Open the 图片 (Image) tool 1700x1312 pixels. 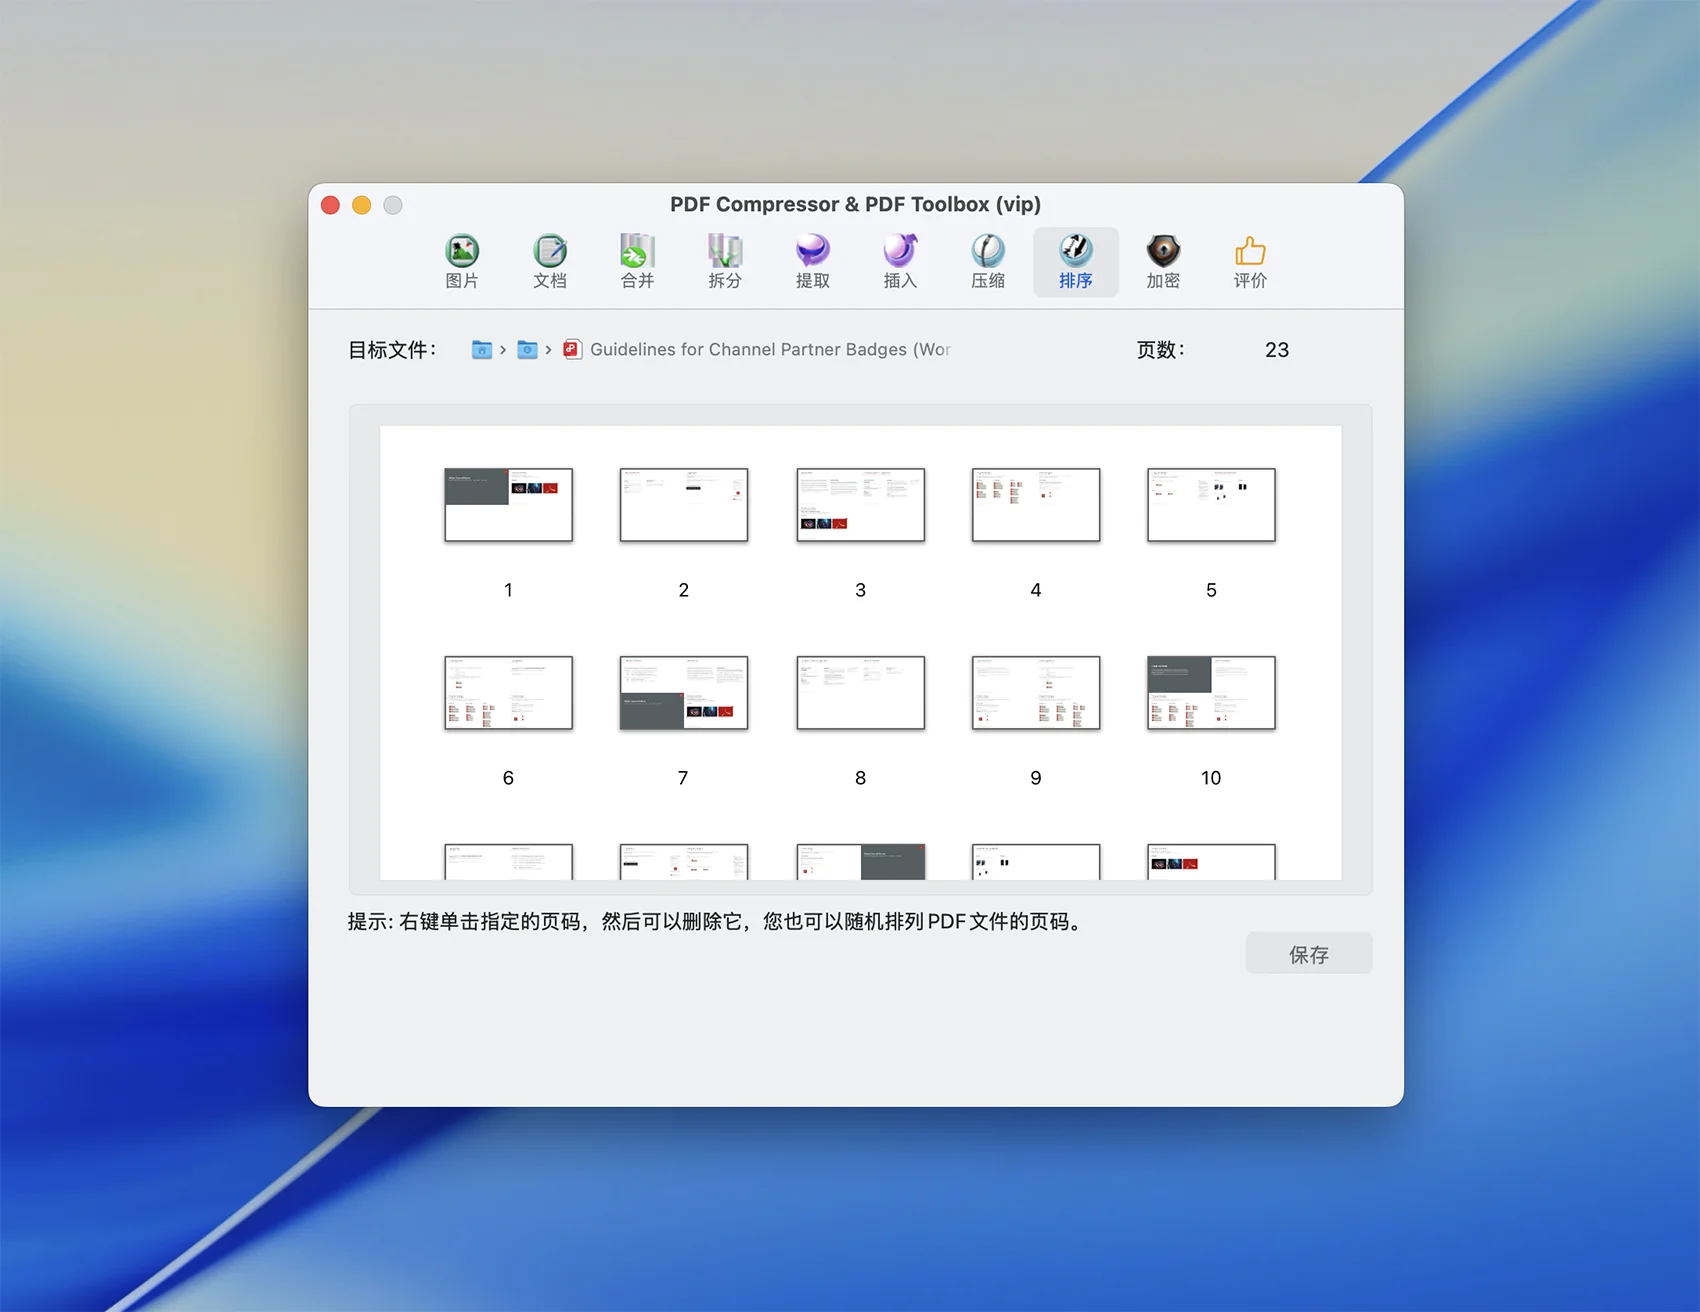click(461, 260)
